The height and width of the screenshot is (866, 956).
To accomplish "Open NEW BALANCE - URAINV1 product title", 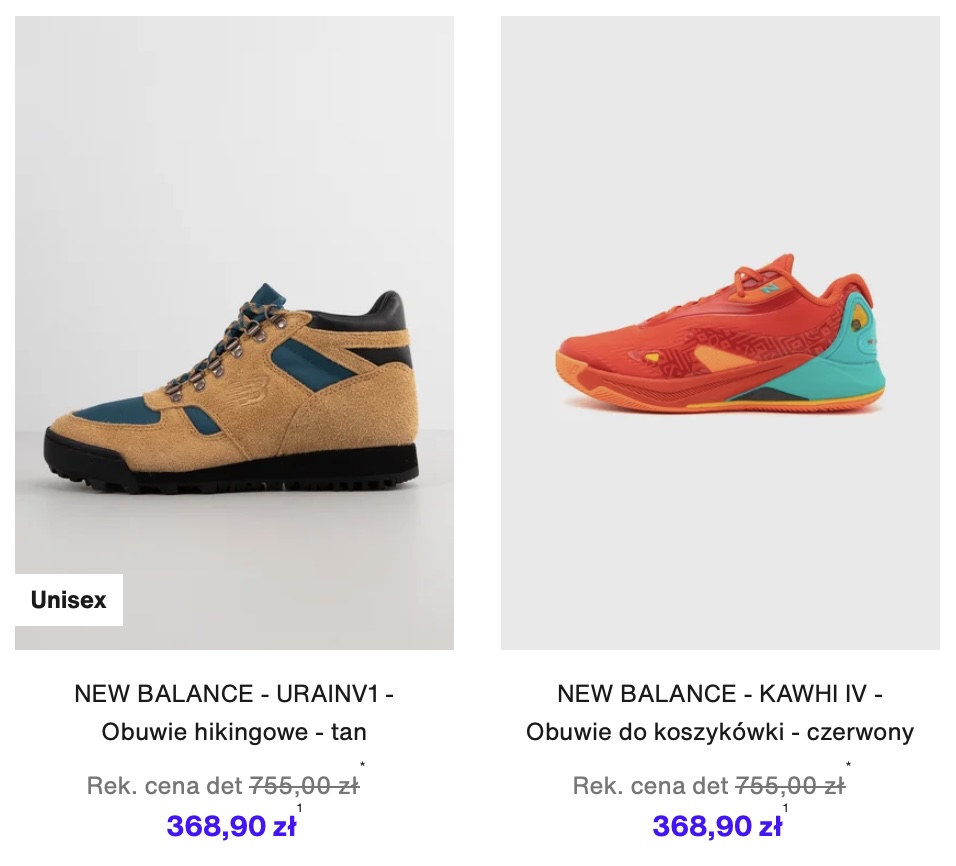I will 234,693.
